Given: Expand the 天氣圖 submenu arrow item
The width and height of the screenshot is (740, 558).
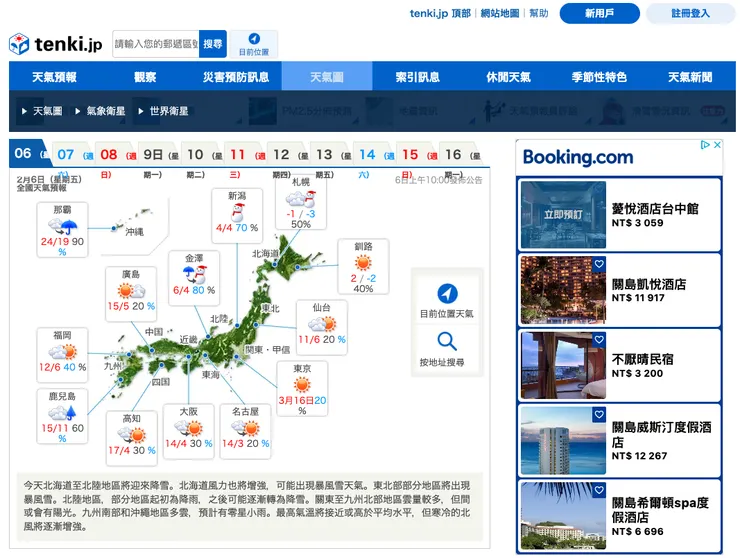Looking at the screenshot, I should [x=42, y=111].
